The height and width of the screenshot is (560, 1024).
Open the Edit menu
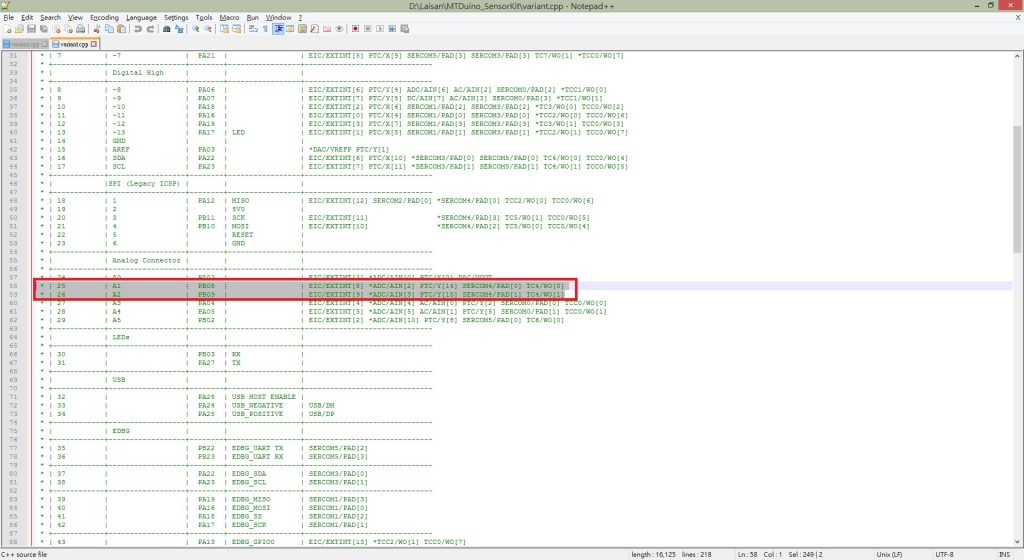tap(27, 18)
